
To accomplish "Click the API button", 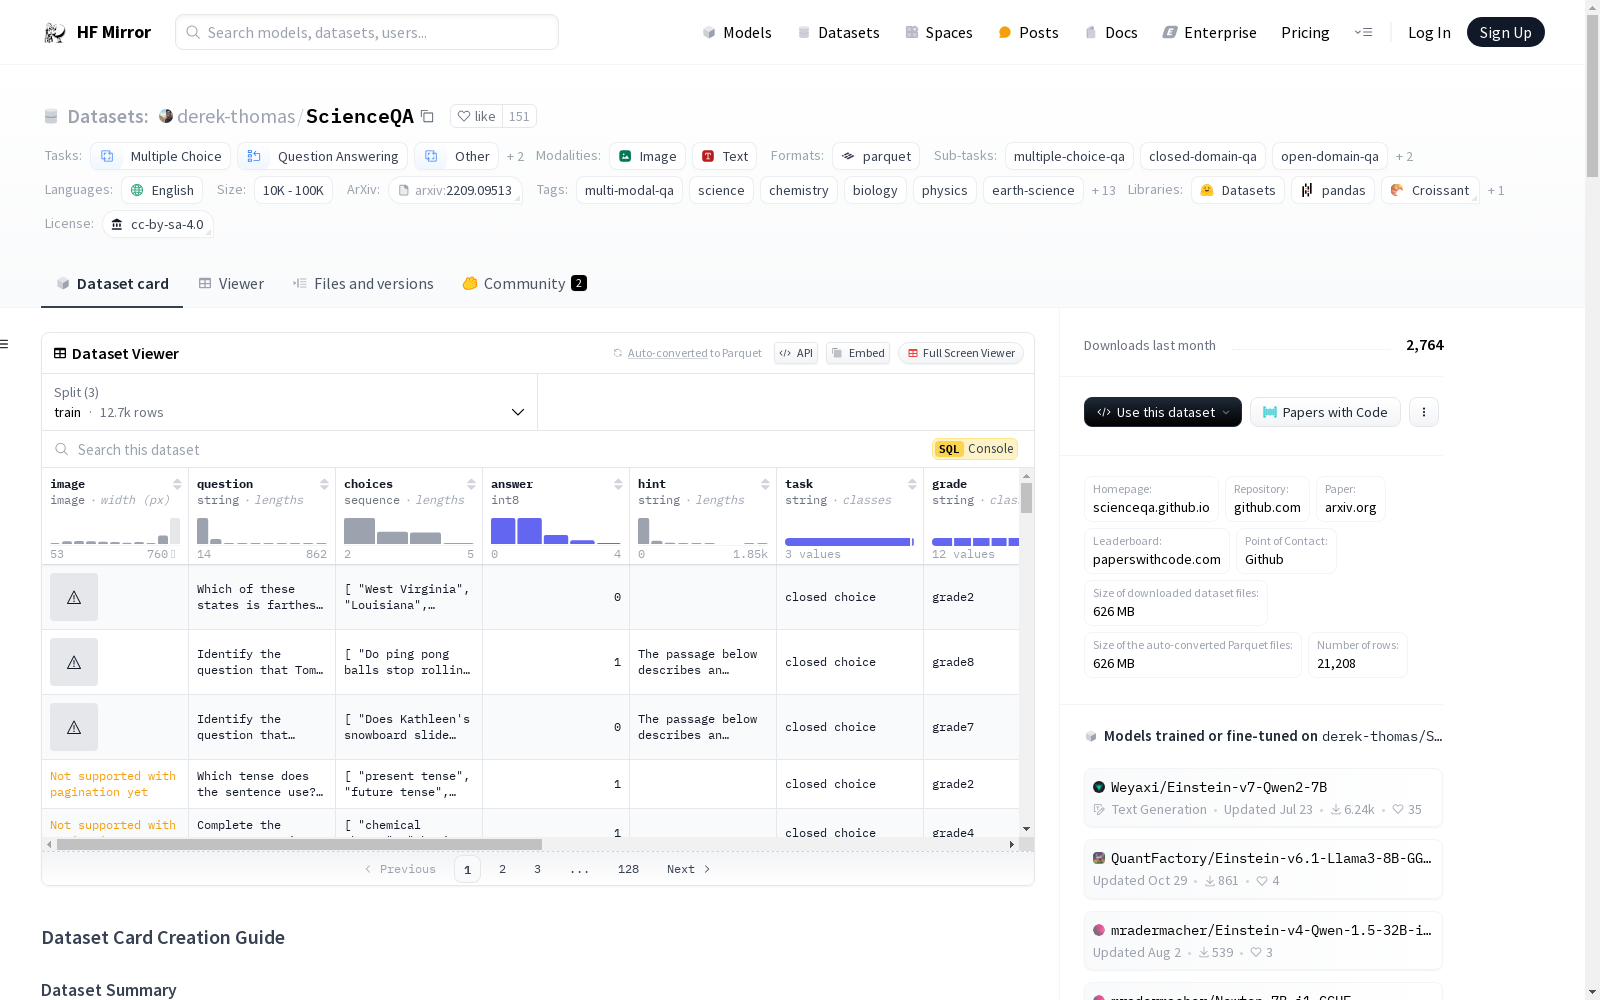I will [x=796, y=353].
